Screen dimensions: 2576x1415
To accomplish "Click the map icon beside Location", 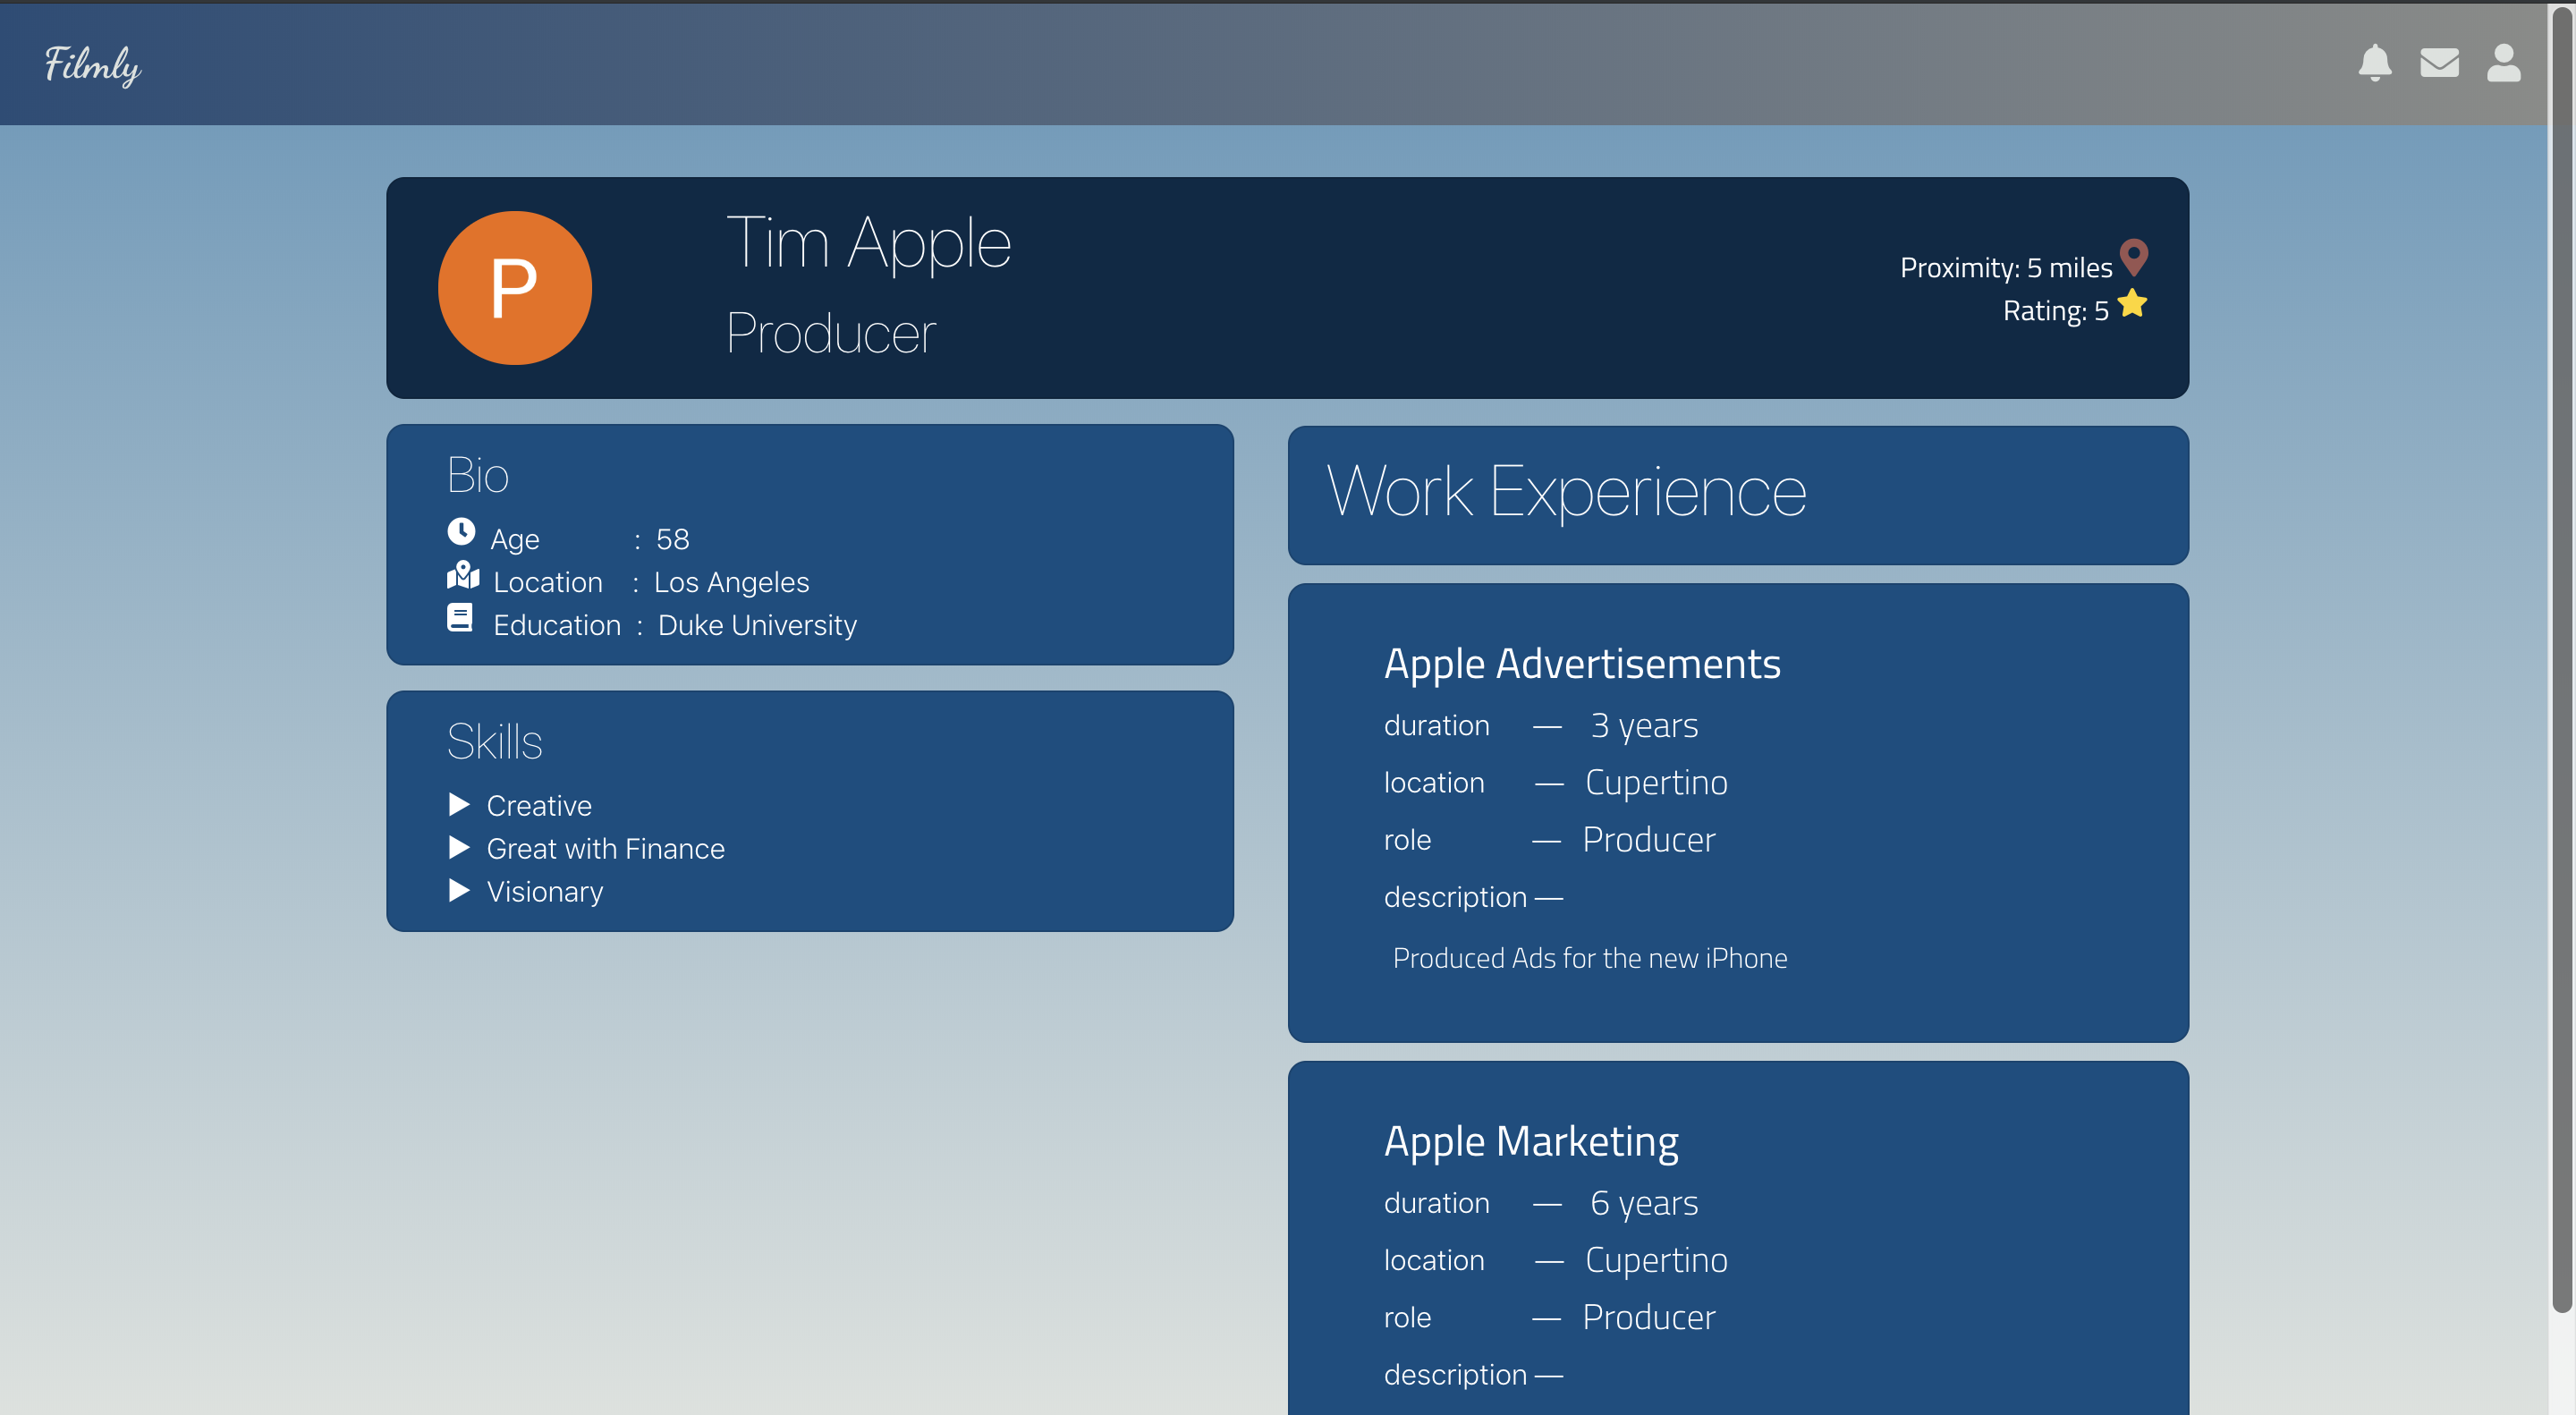I will [x=462, y=575].
